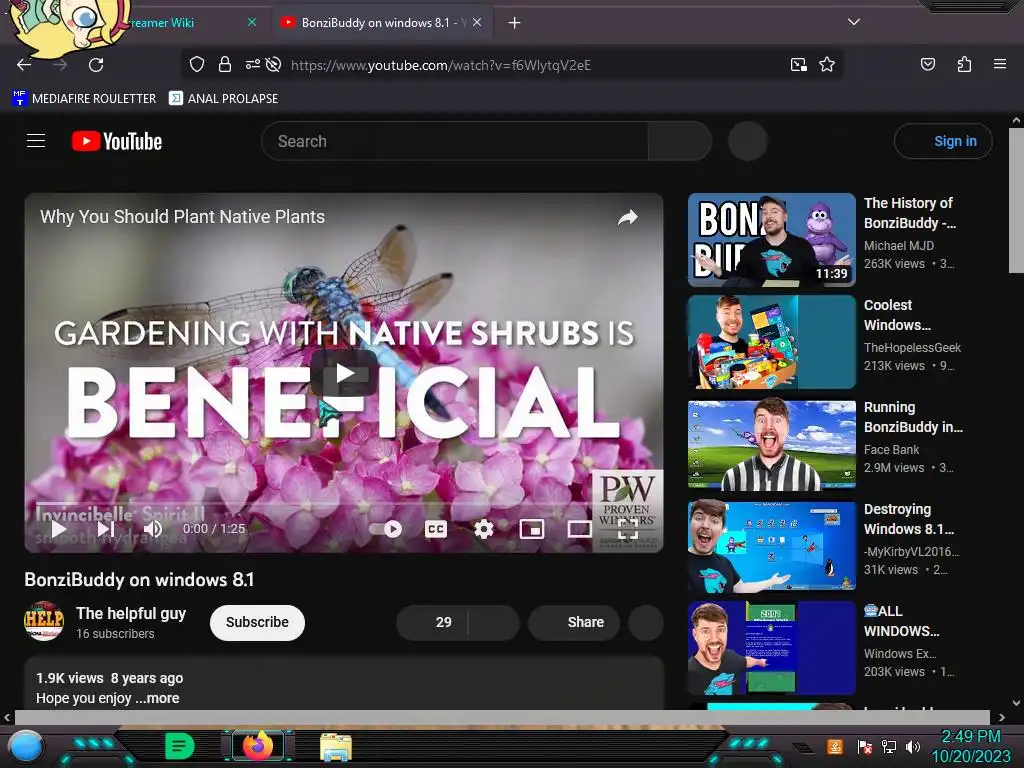This screenshot has height=768, width=1024.
Task: Open the list all tabs dropdown arrow
Action: [x=854, y=22]
